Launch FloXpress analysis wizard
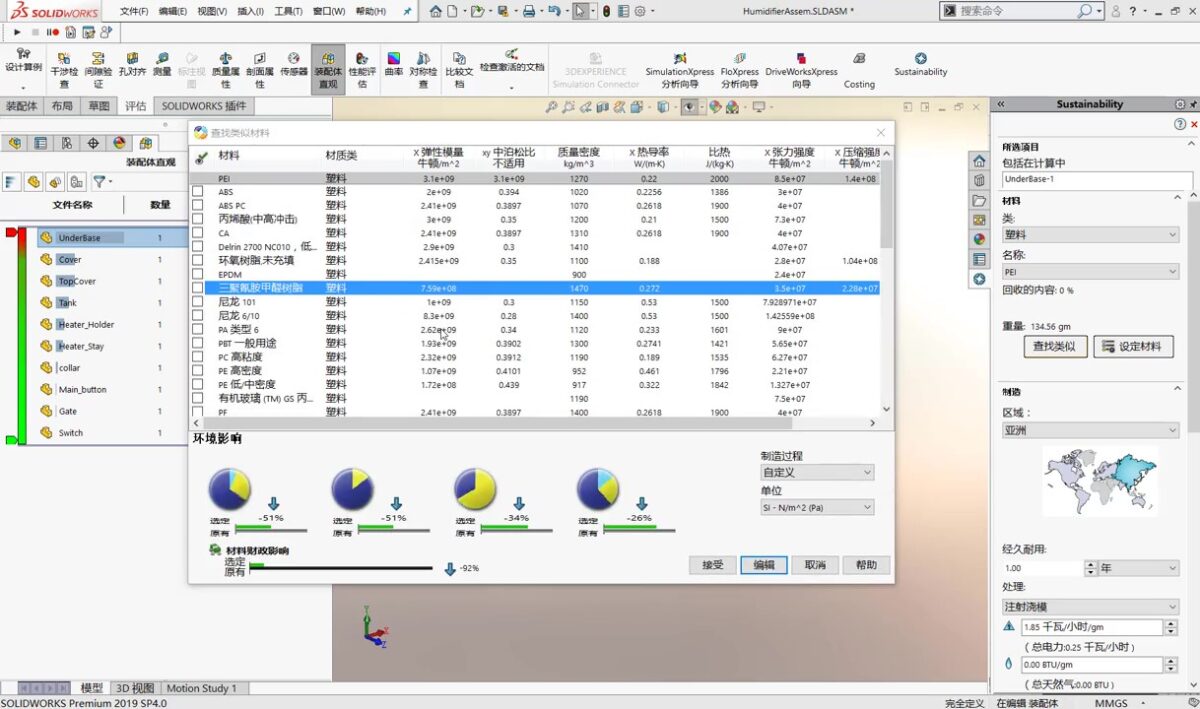The width and height of the screenshot is (1200, 709). [x=740, y=70]
